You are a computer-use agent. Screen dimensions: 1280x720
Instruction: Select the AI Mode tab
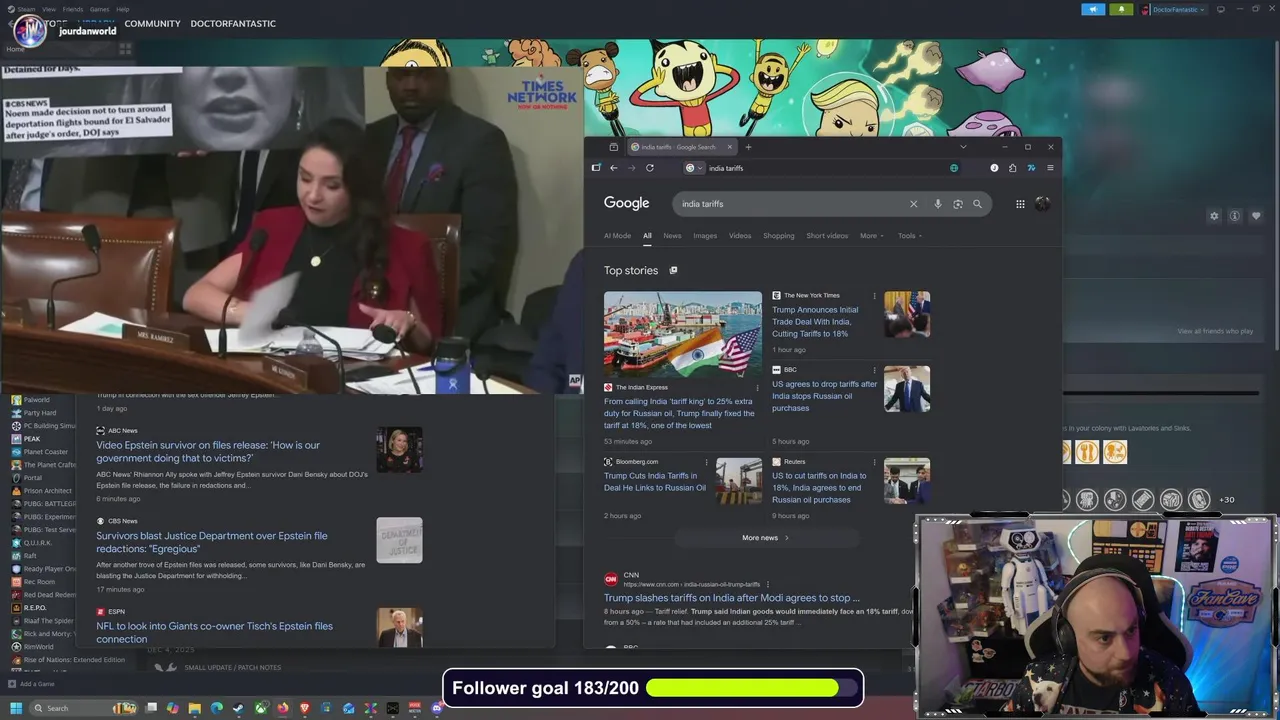click(x=617, y=236)
